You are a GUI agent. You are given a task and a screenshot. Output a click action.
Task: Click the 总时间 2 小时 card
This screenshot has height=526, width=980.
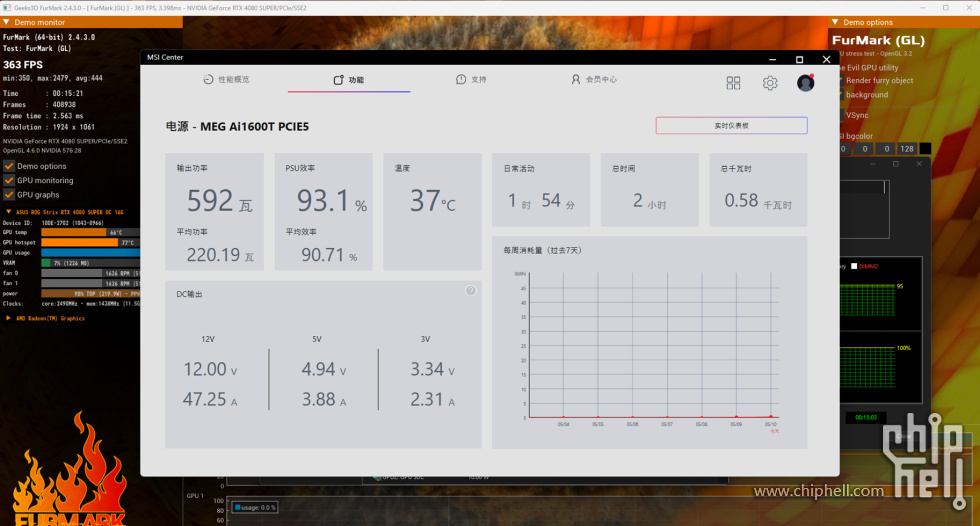[x=649, y=190]
